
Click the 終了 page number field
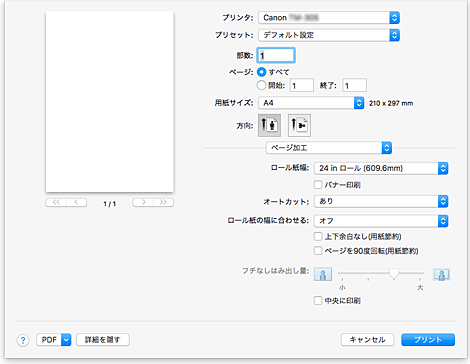[355, 85]
